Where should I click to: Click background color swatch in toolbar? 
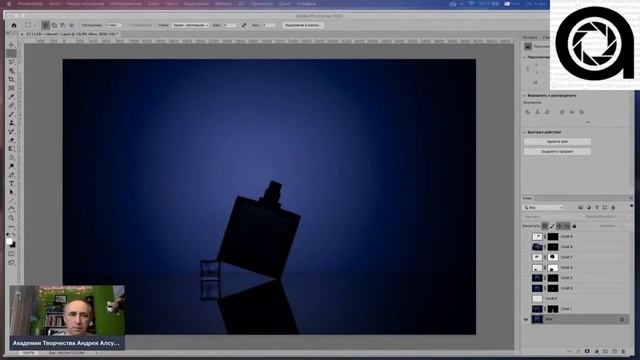13,245
